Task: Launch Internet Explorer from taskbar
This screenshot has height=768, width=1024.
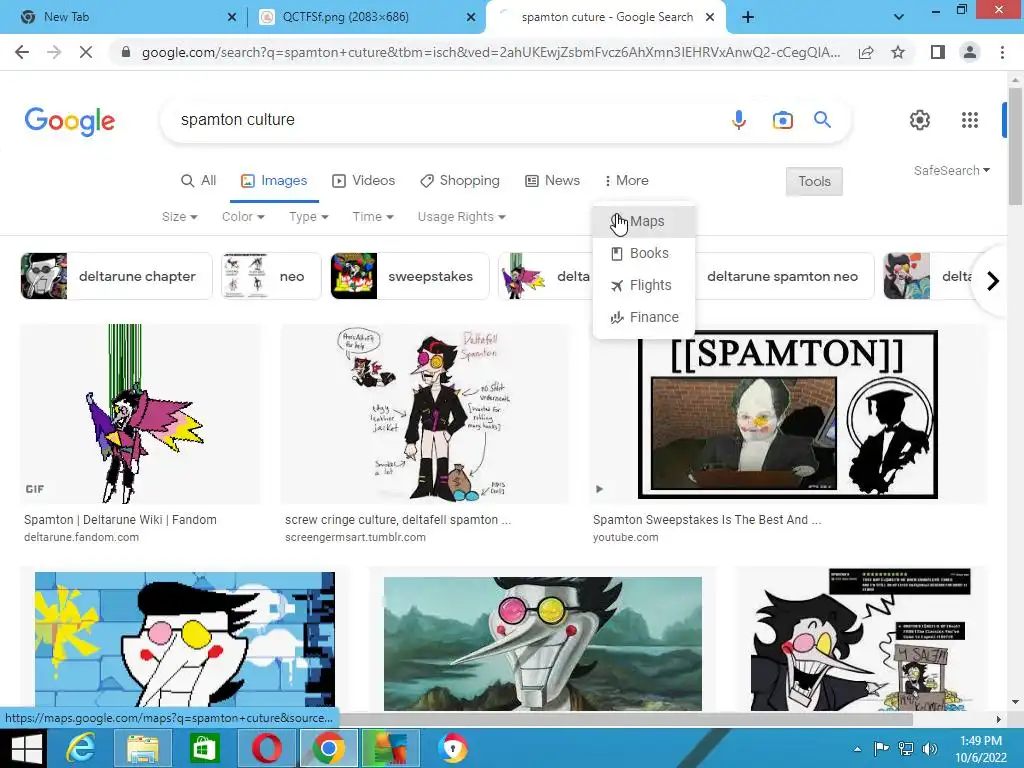Action: [82, 748]
